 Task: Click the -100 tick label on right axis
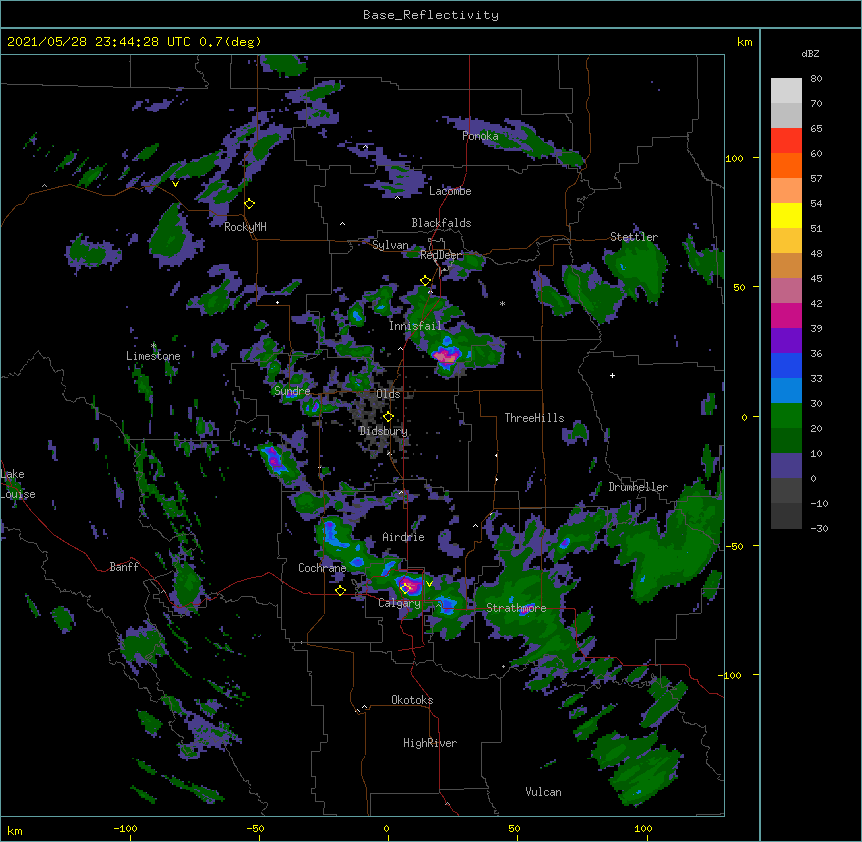731,675
